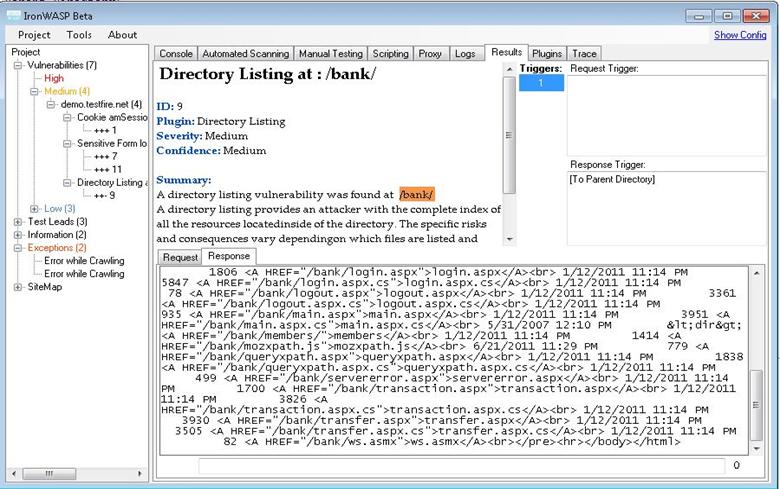Select the High vulnerabilities tree item
This screenshot has width=780, height=489.
(x=53, y=78)
